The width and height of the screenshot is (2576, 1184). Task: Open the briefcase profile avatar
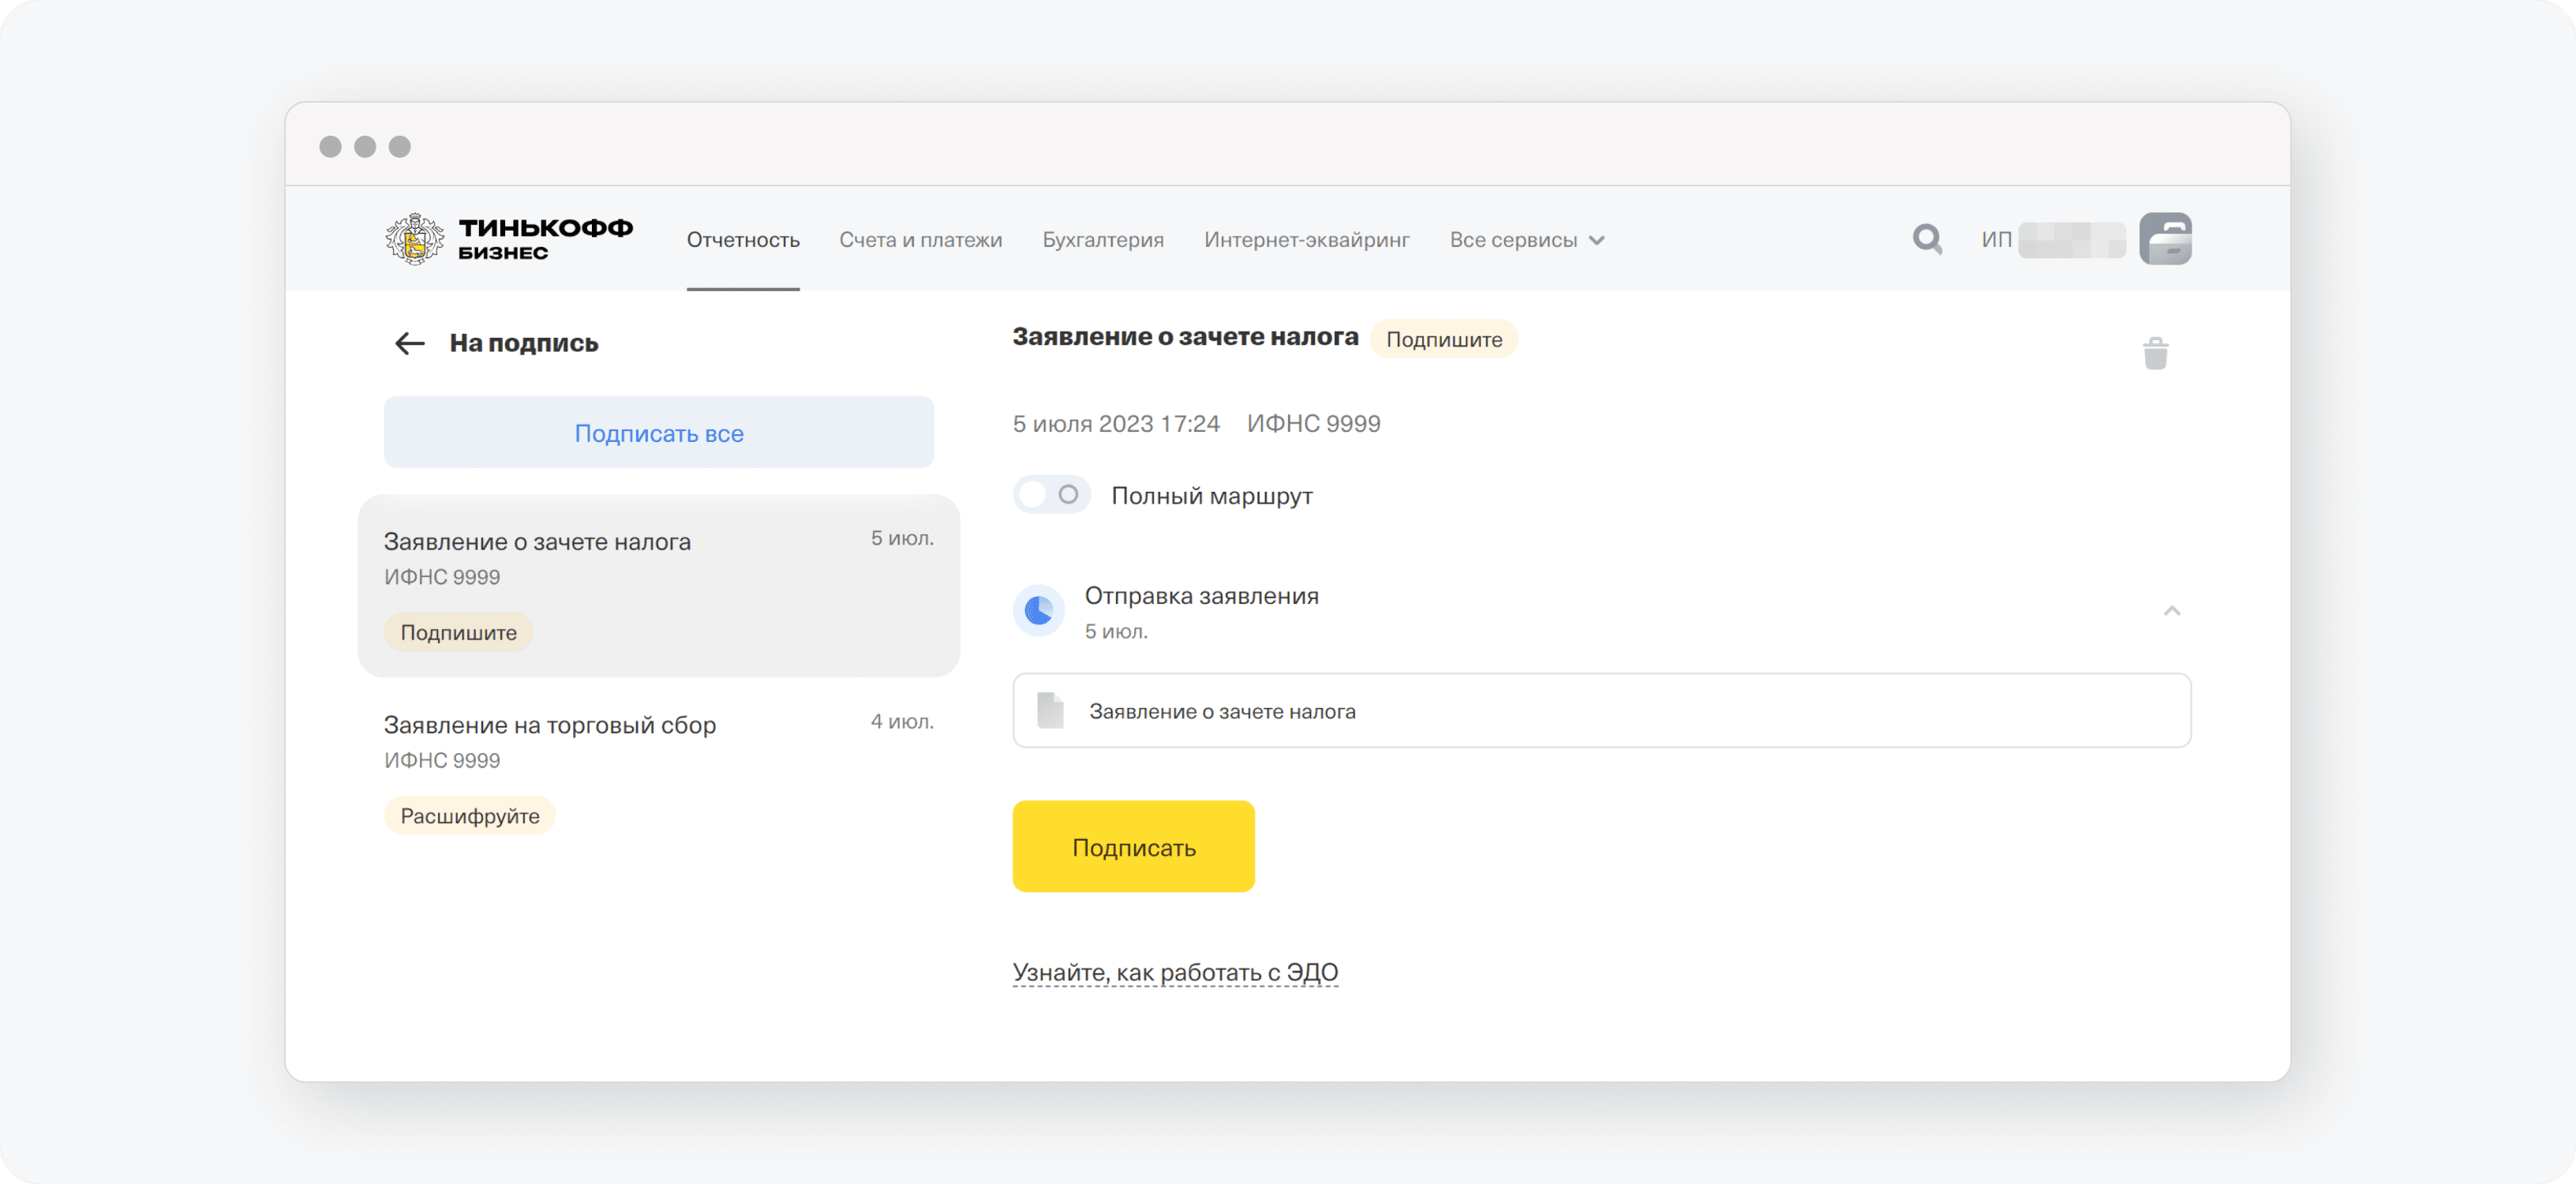pos(2165,239)
